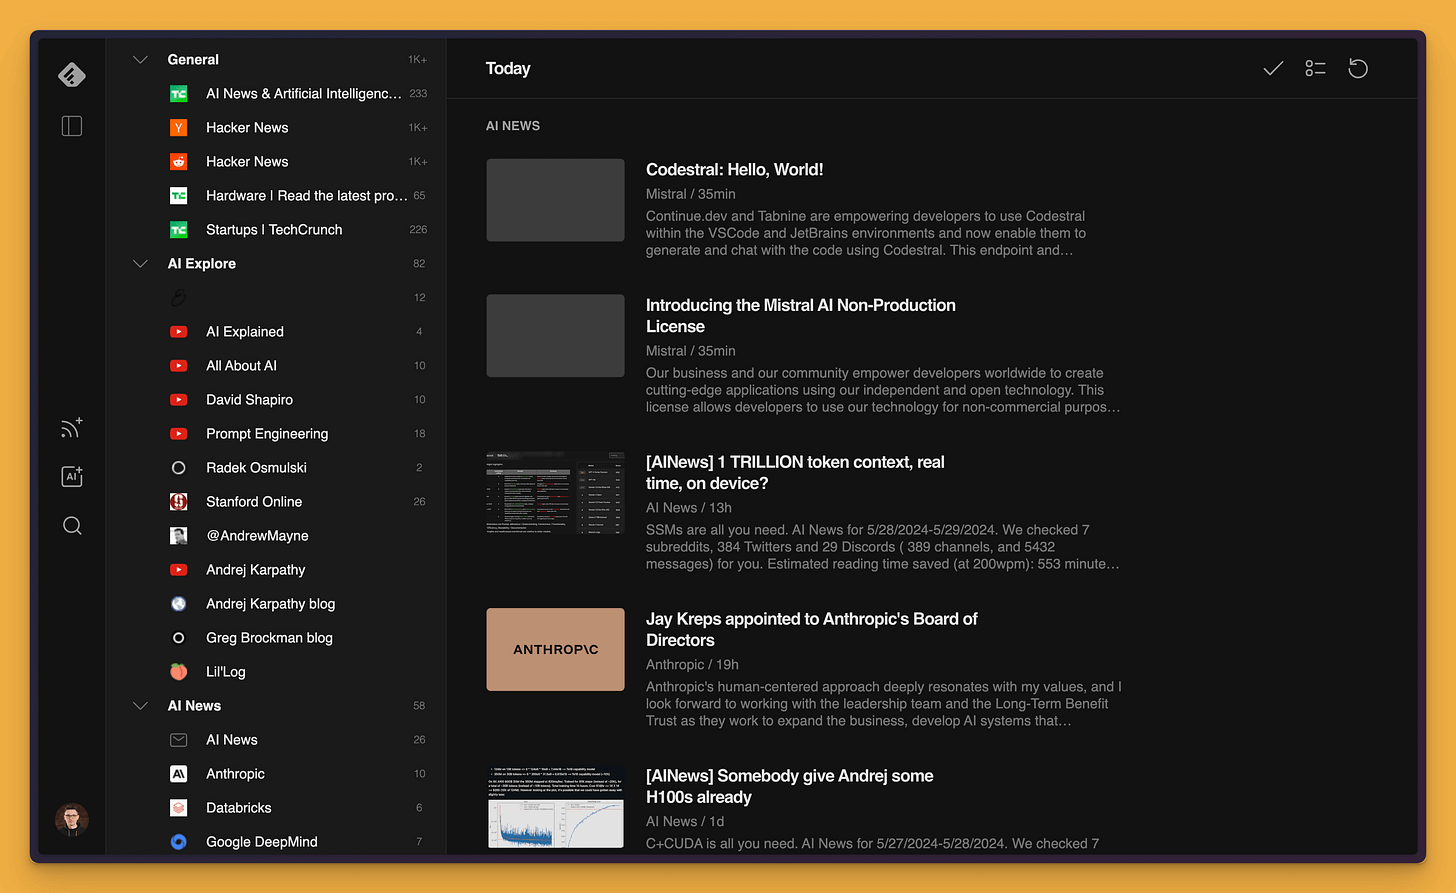Click the Mistral license article placeholder thumbnail
This screenshot has height=893, width=1456.
(x=556, y=336)
